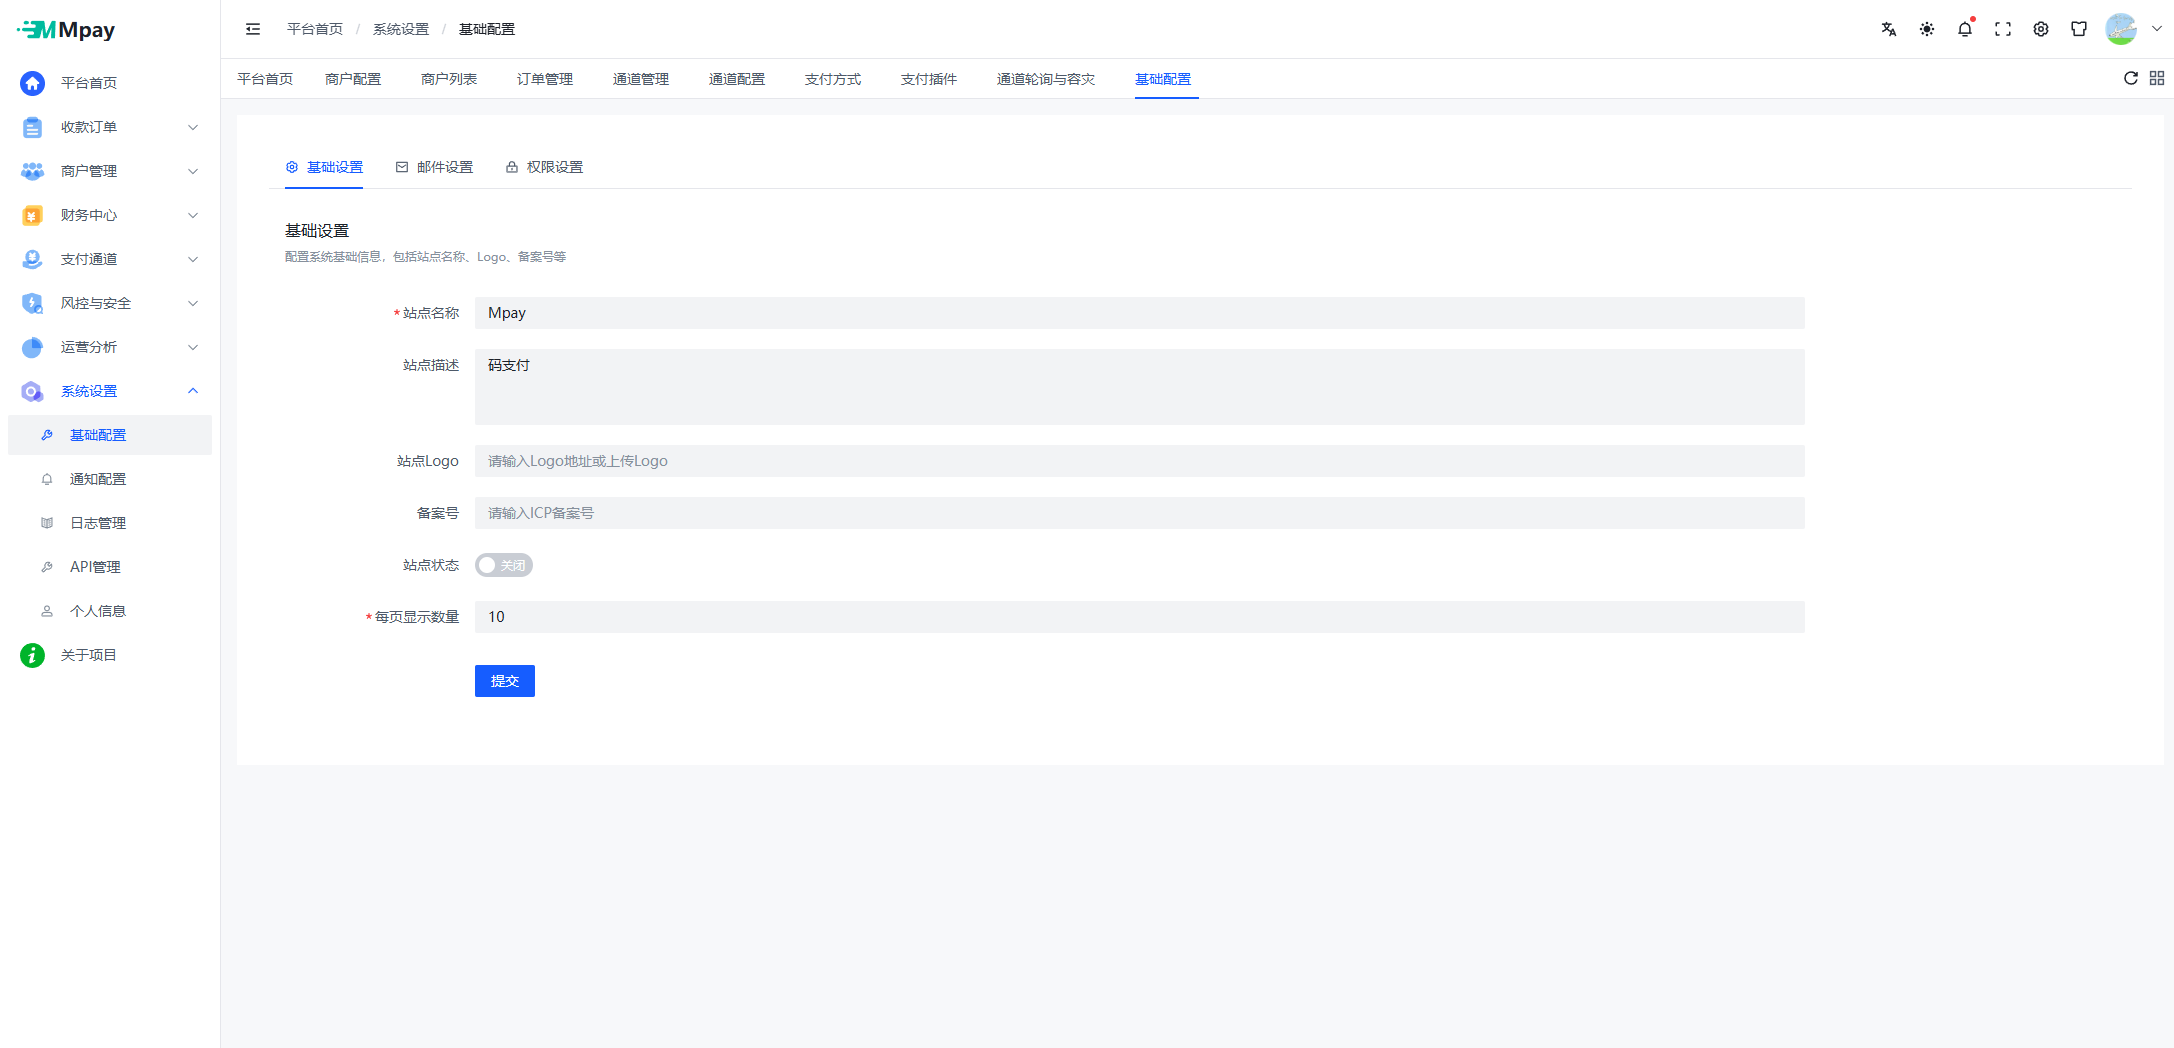
Task: Switch to the 邮件设置 tab
Action: (x=434, y=167)
